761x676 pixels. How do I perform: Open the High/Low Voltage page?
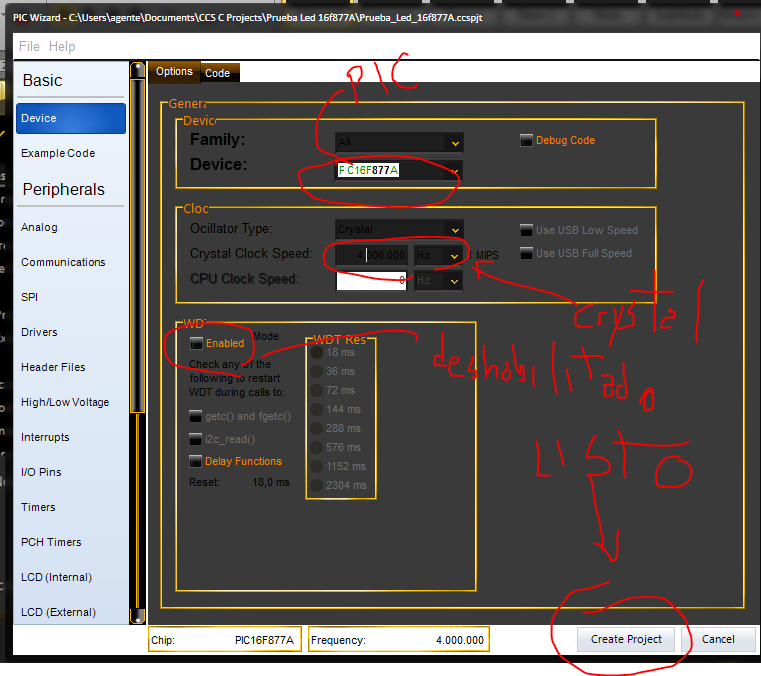(71, 402)
